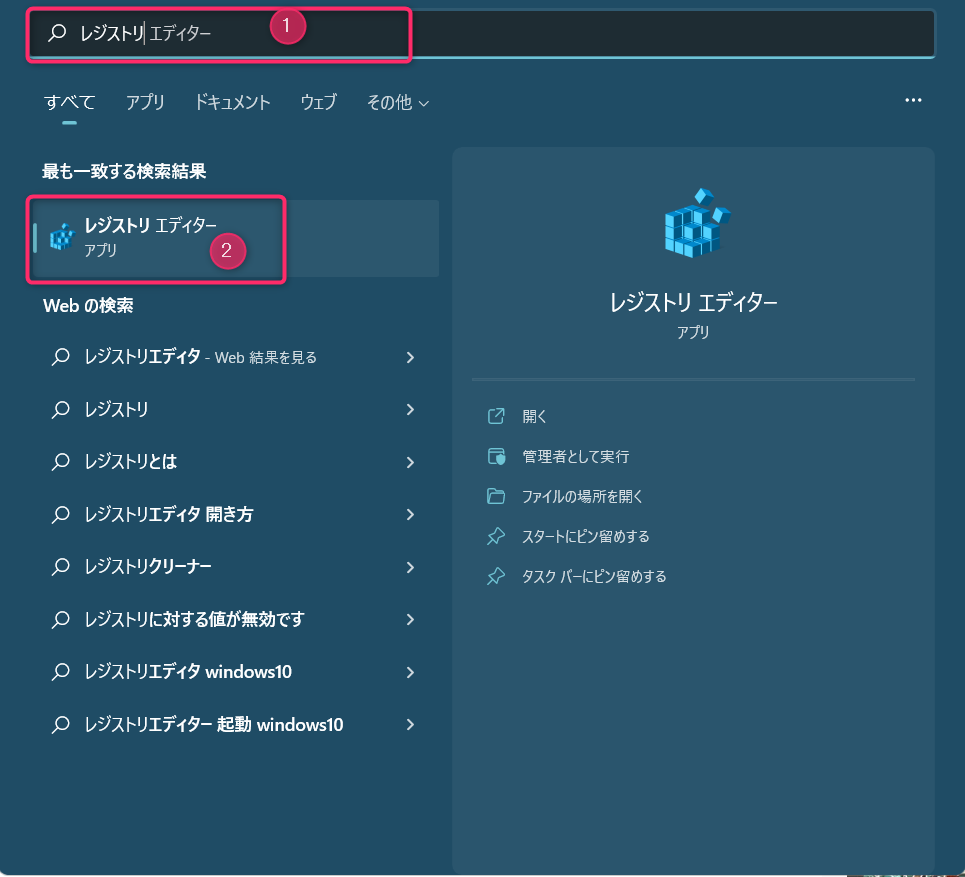Click the スタートにピン留めする pin icon
The width and height of the screenshot is (965, 877).
tap(496, 537)
